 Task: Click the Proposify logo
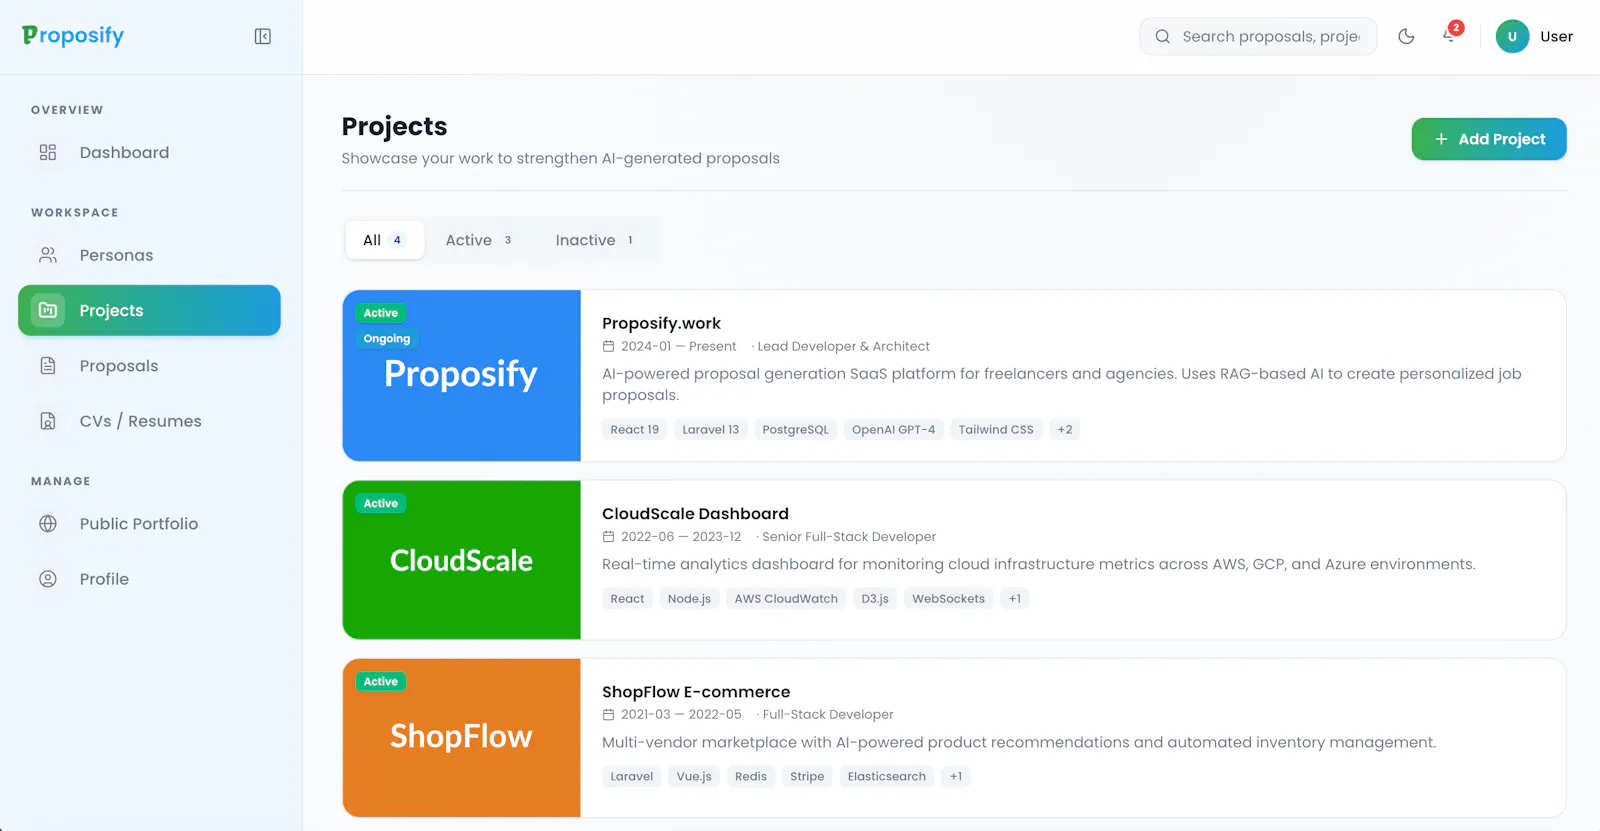click(x=73, y=36)
